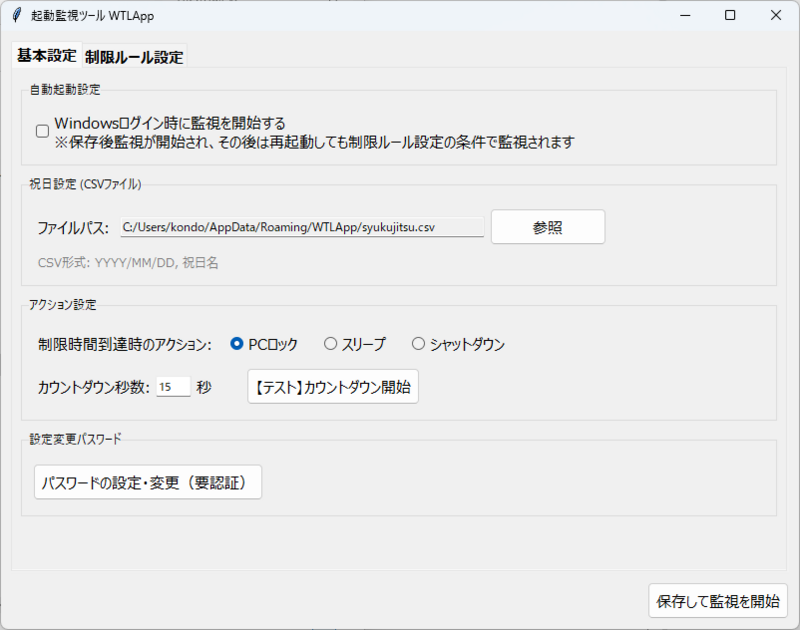The width and height of the screenshot is (800, 630).
Task: Click the feather app icon in title bar
Action: click(16, 16)
